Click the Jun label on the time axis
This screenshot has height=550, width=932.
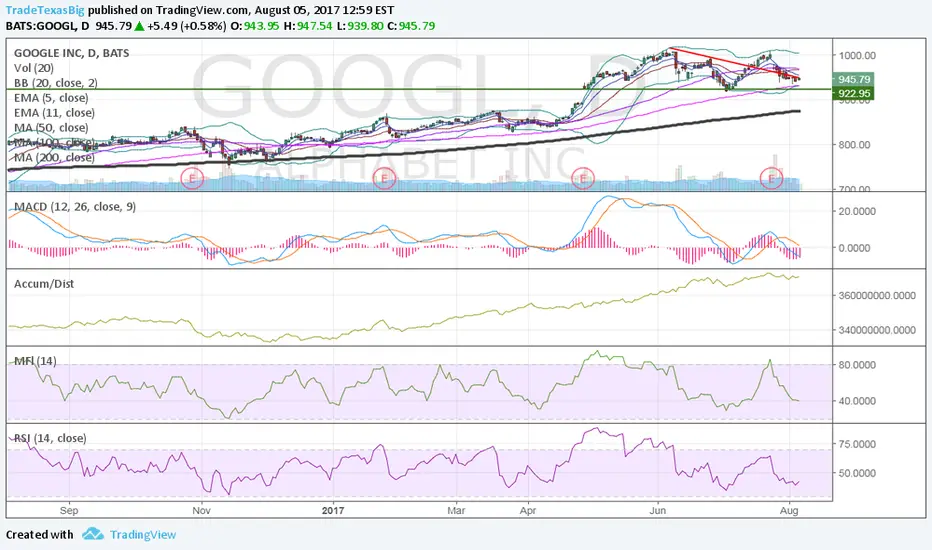click(657, 510)
